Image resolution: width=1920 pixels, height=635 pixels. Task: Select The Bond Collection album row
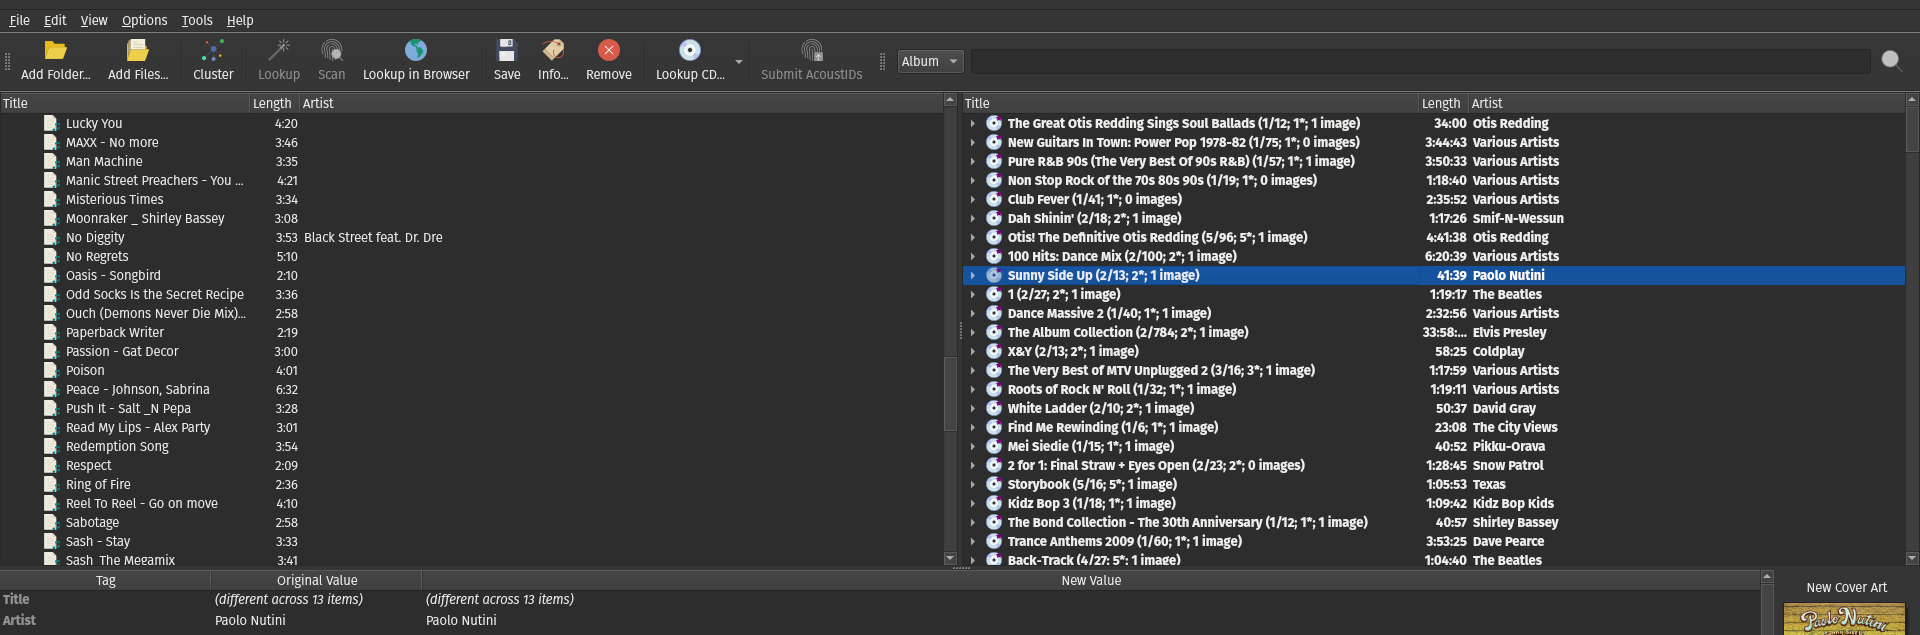[x=1433, y=522]
